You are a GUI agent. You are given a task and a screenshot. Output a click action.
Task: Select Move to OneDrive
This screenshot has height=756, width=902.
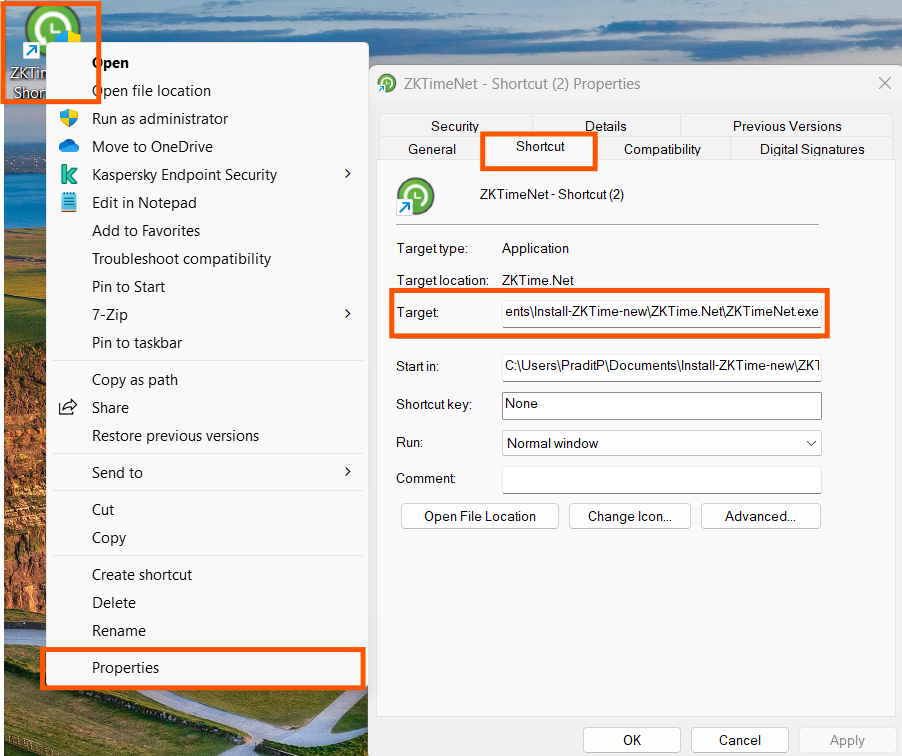click(207, 147)
